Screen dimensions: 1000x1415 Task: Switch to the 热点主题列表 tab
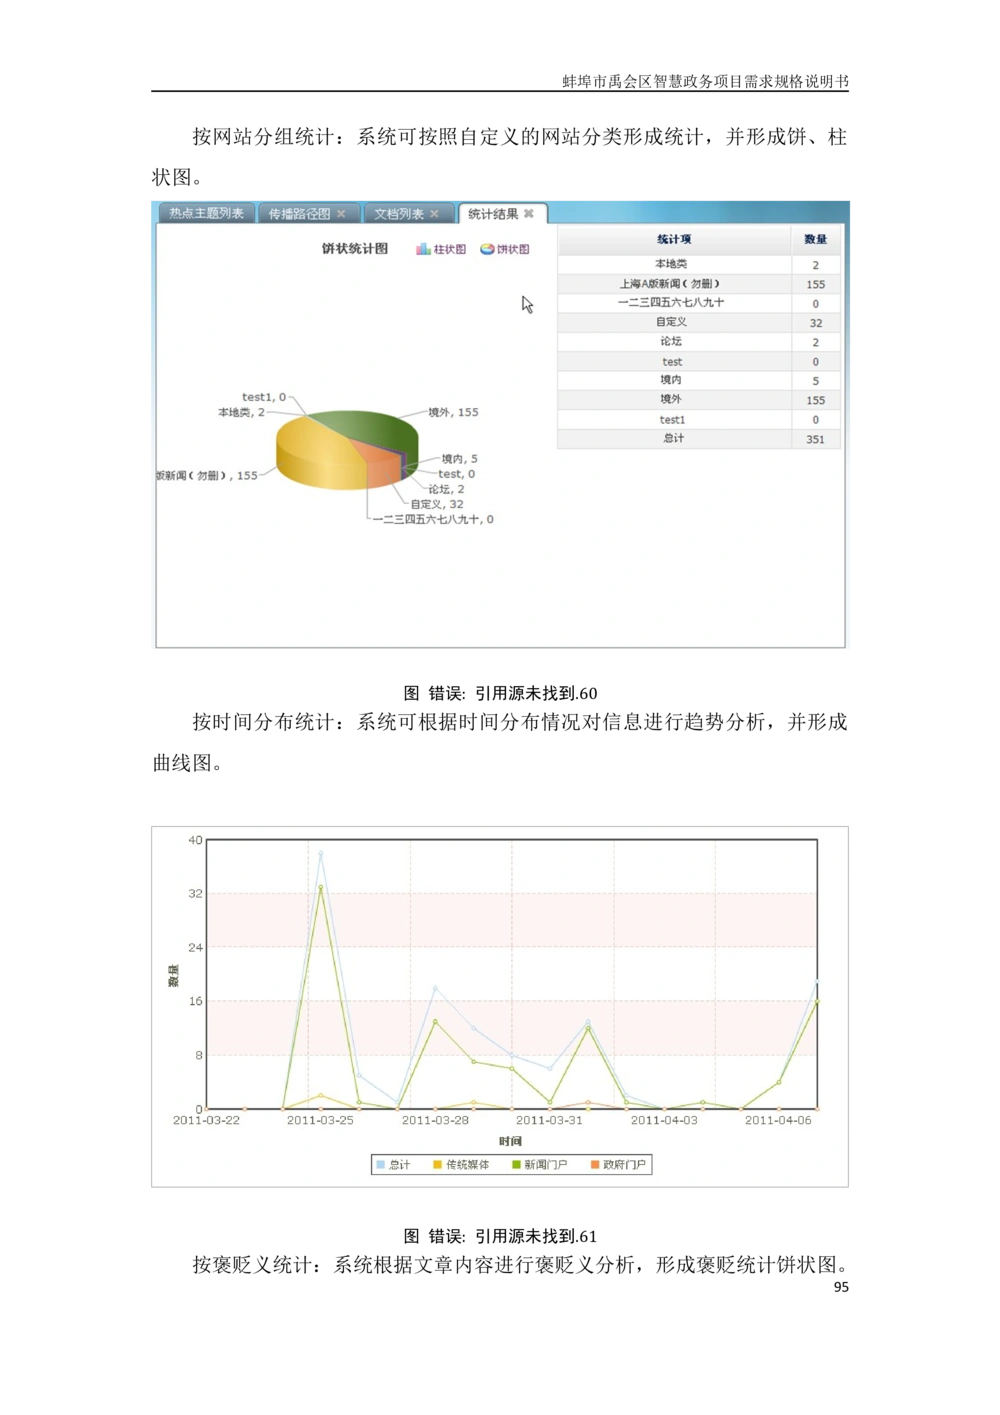click(205, 212)
